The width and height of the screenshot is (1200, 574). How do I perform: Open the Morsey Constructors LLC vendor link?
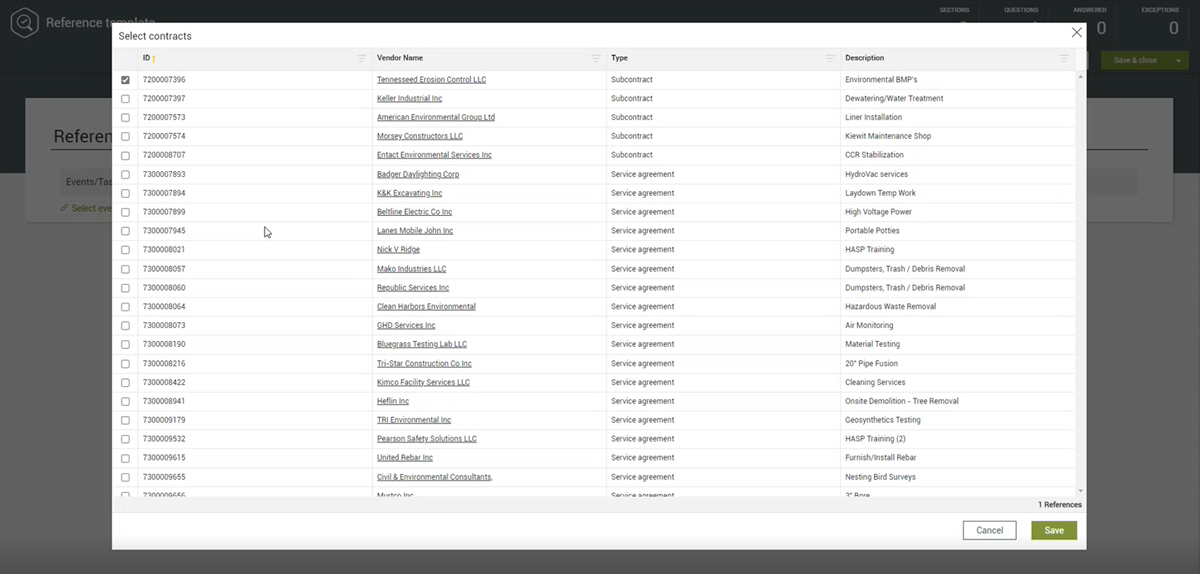[420, 137]
